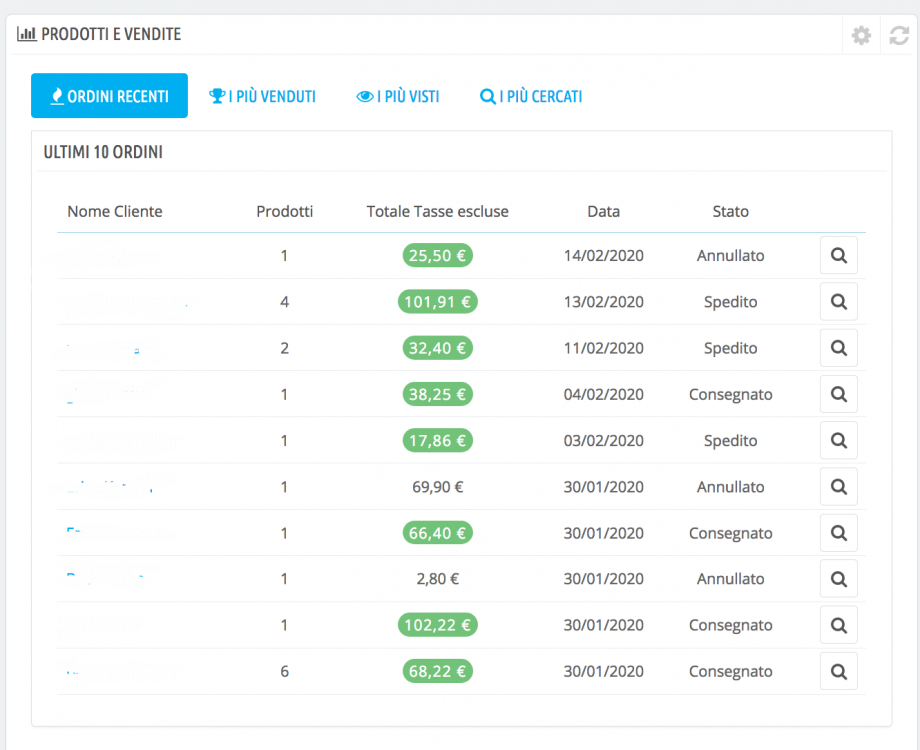920x750 pixels.
Task: Switch to Ordini Recenti tab
Action: [109, 96]
